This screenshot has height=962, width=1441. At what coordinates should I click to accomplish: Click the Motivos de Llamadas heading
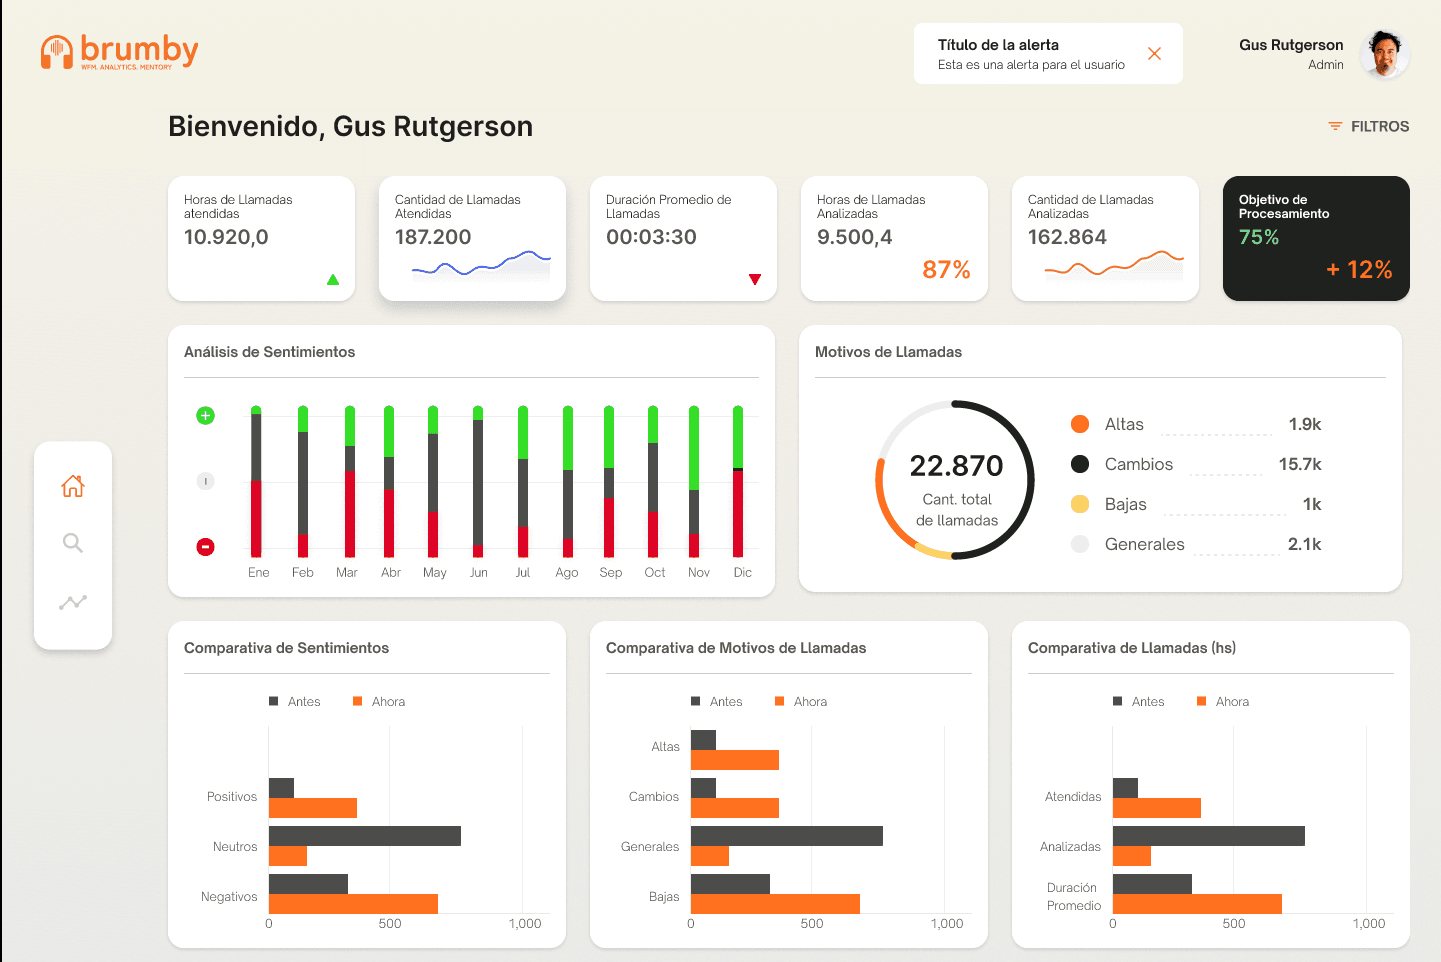click(888, 352)
